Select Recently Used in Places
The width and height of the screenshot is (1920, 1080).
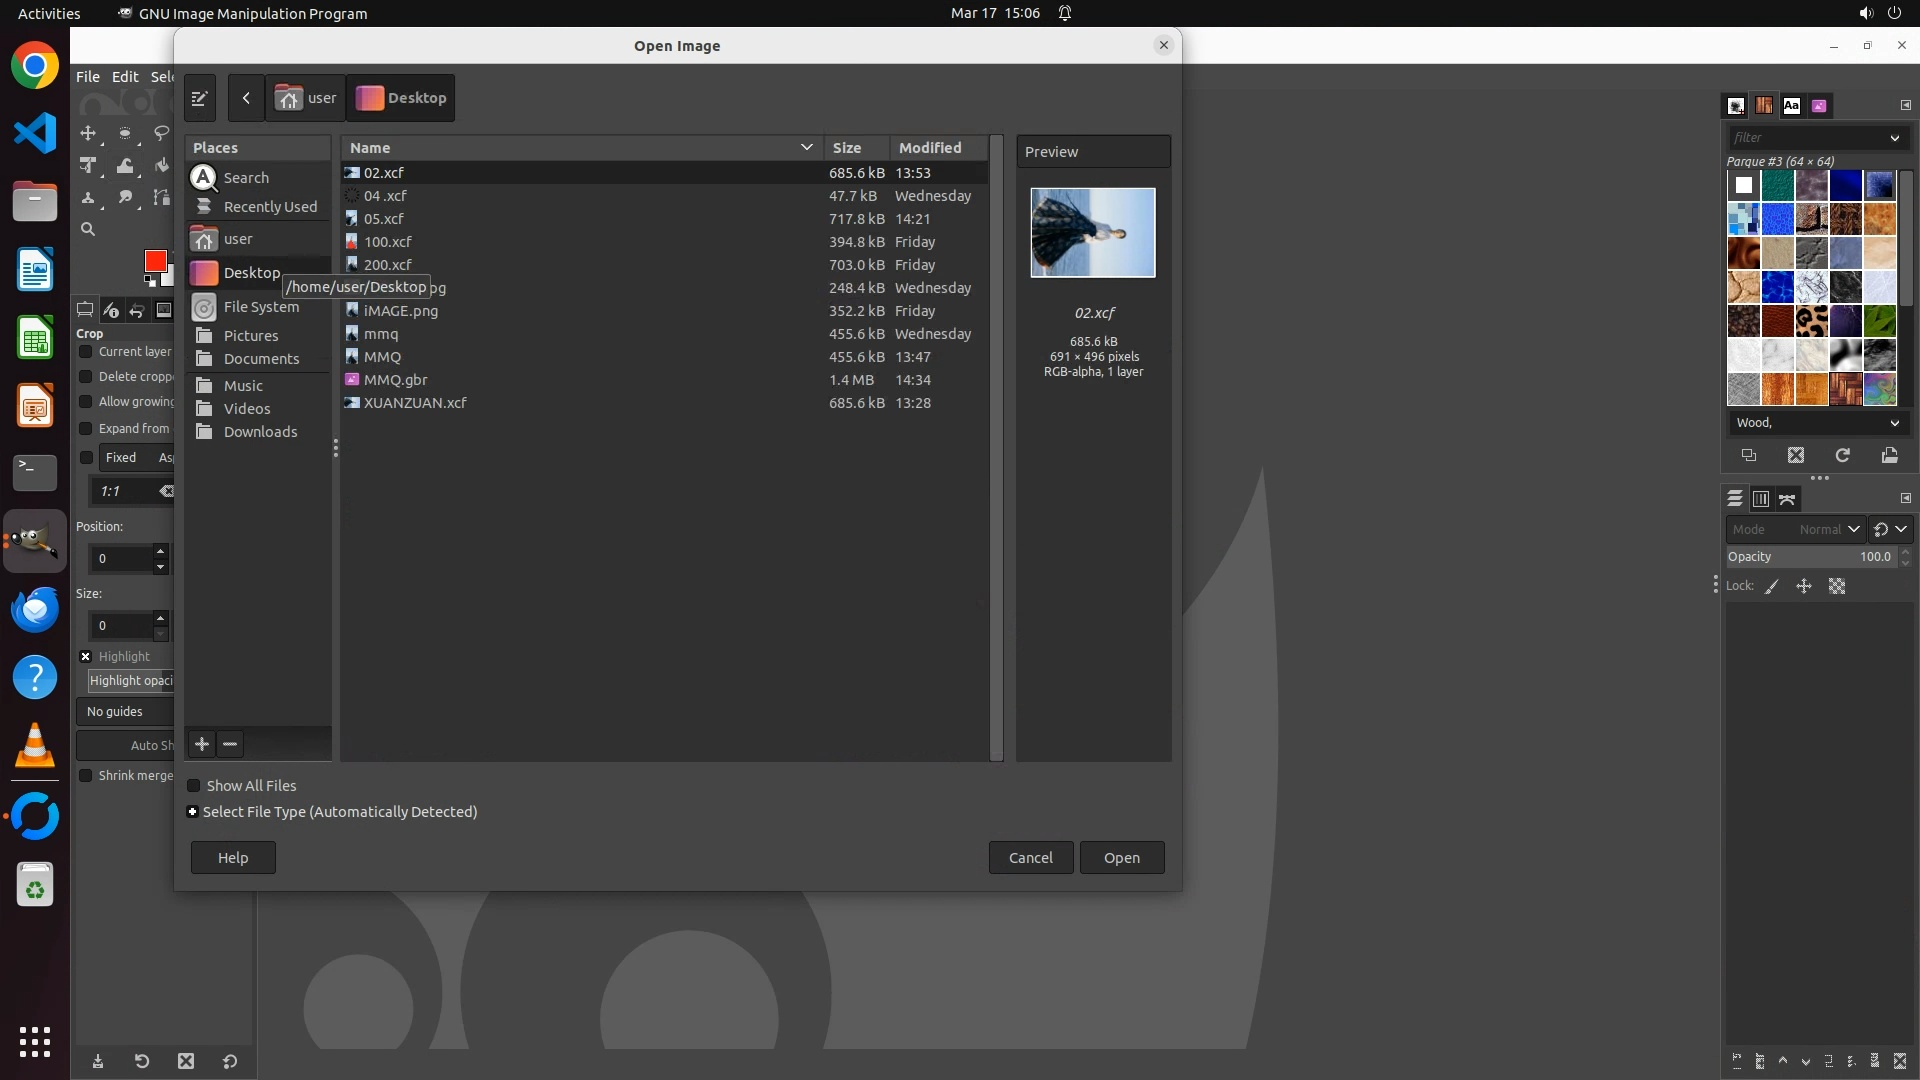click(269, 207)
